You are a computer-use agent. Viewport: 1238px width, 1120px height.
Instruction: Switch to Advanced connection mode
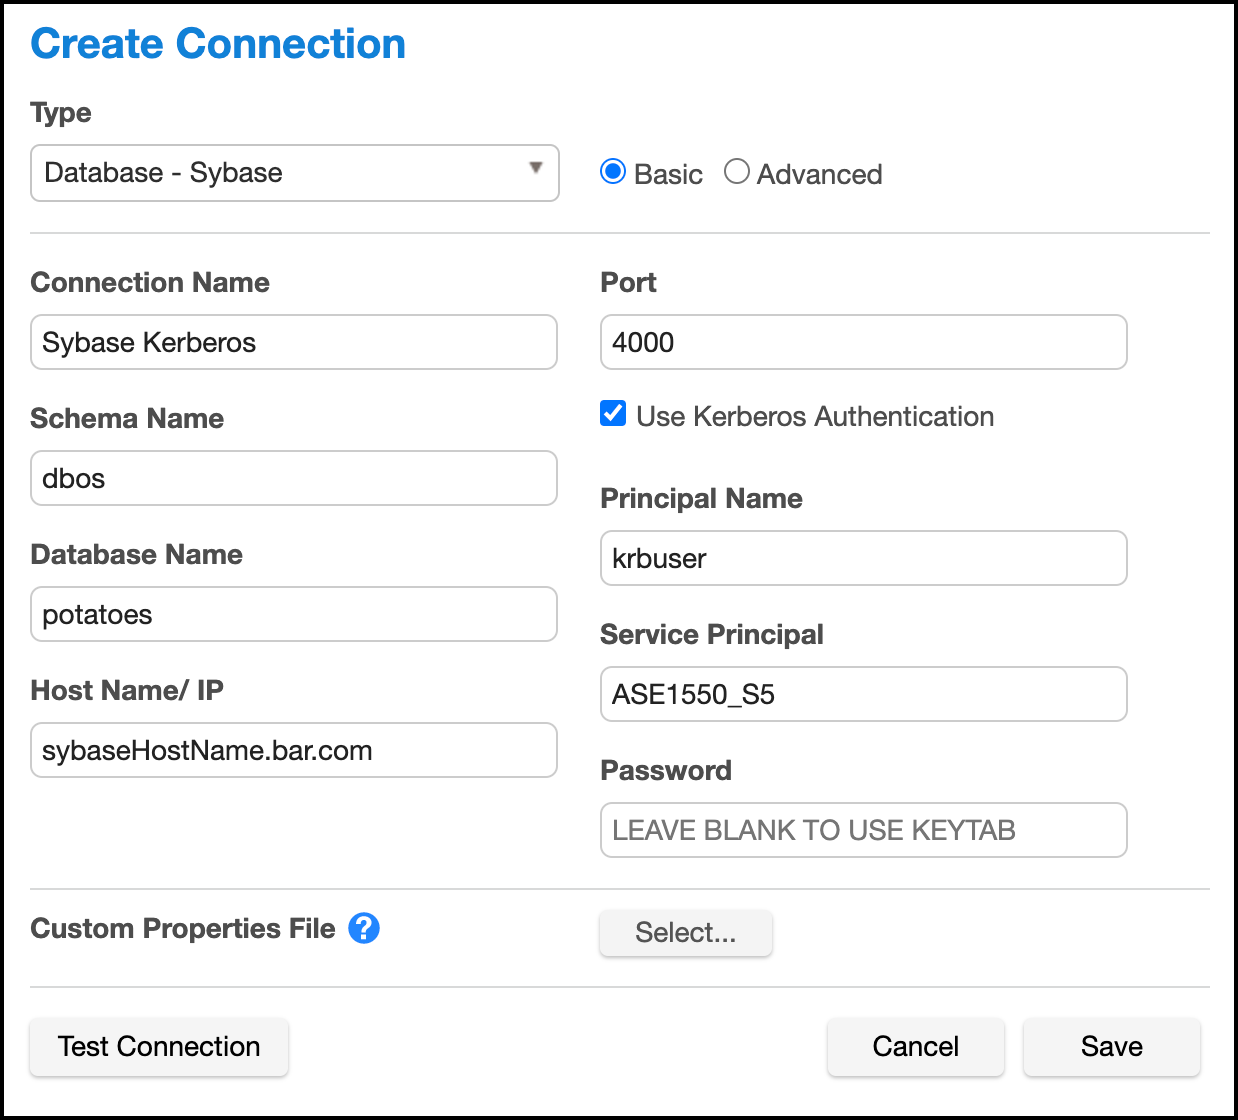tap(737, 172)
